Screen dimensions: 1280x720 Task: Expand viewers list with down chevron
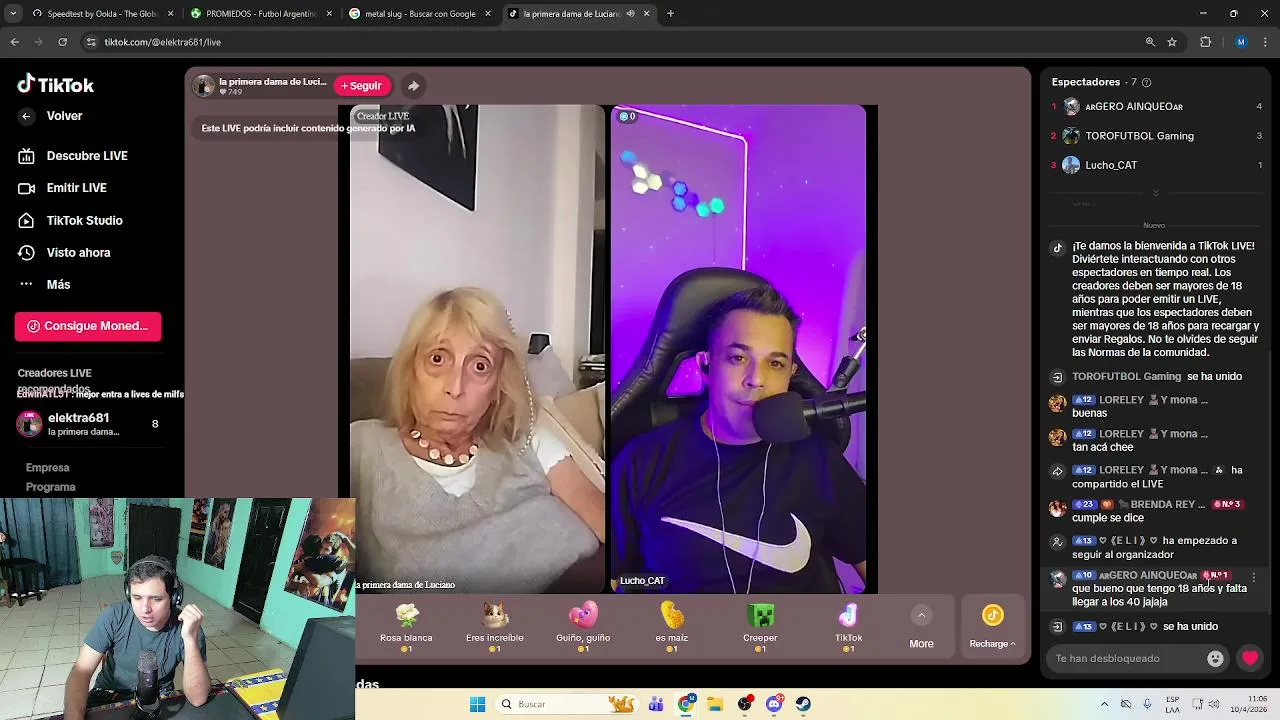click(x=1155, y=193)
